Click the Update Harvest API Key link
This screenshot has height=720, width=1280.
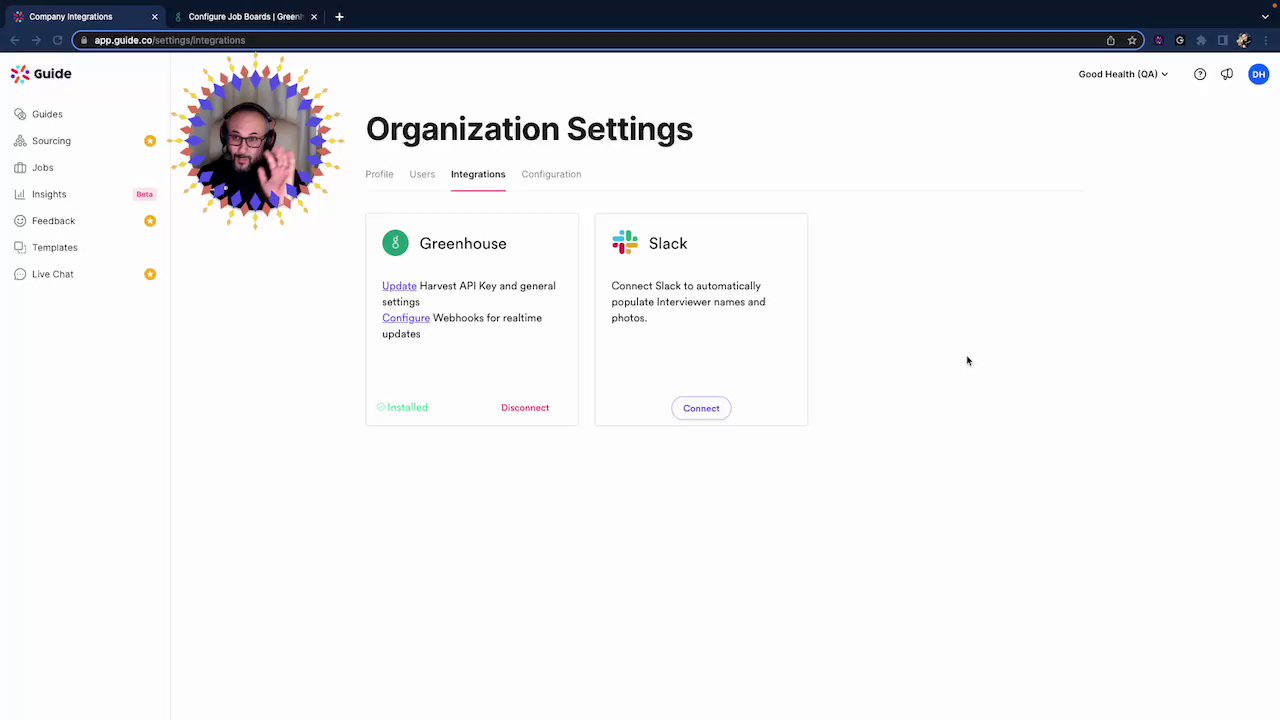(399, 286)
